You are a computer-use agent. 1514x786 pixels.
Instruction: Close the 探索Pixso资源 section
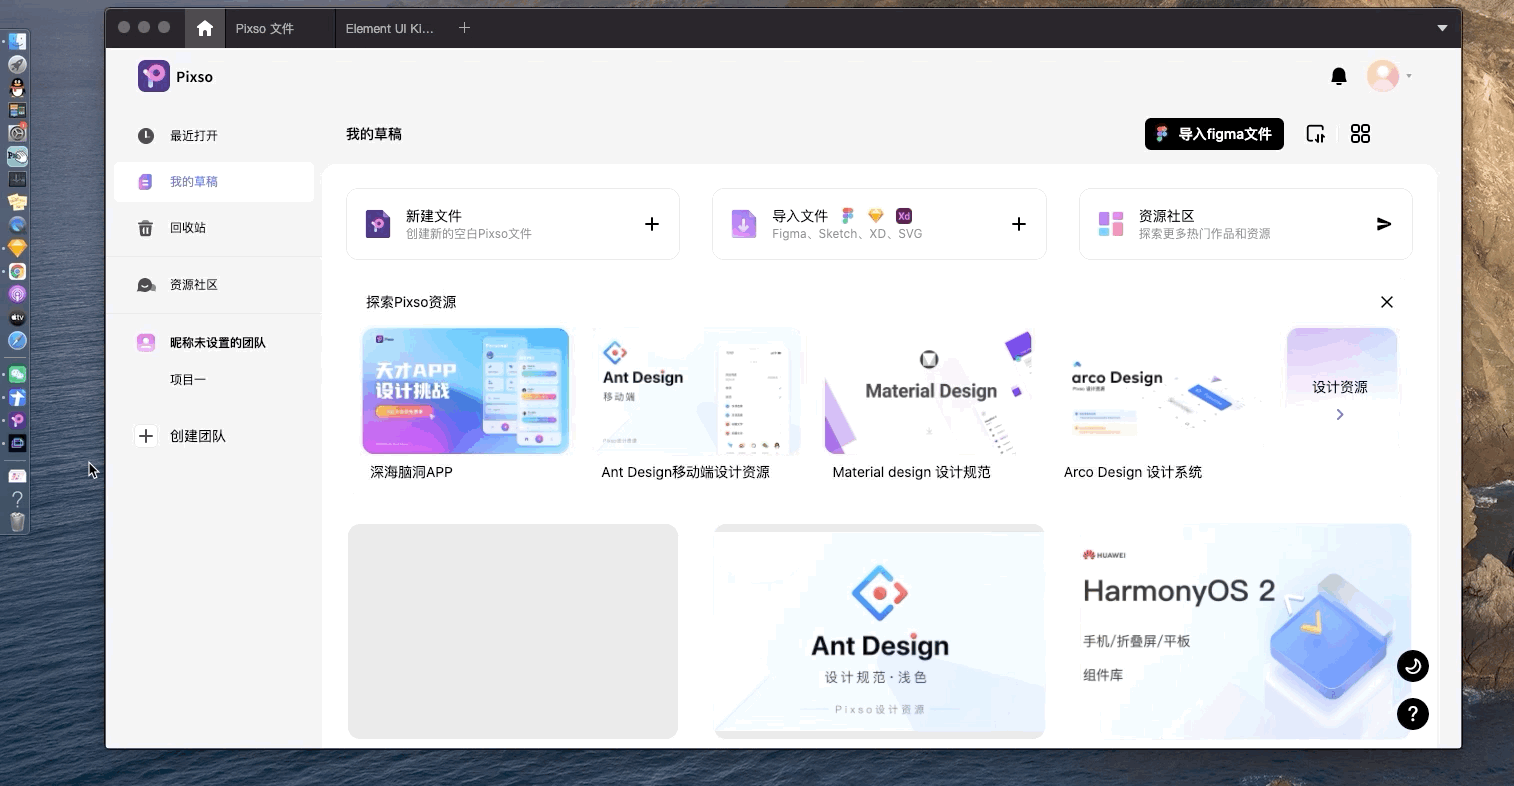(x=1387, y=302)
